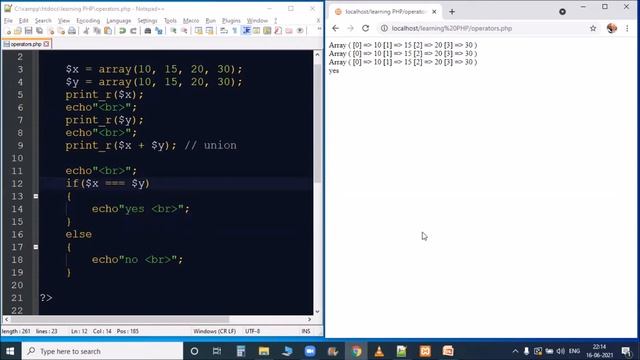Create a new file in Notepad++ toolbar
The width and height of the screenshot is (640, 360).
tap(8, 31)
